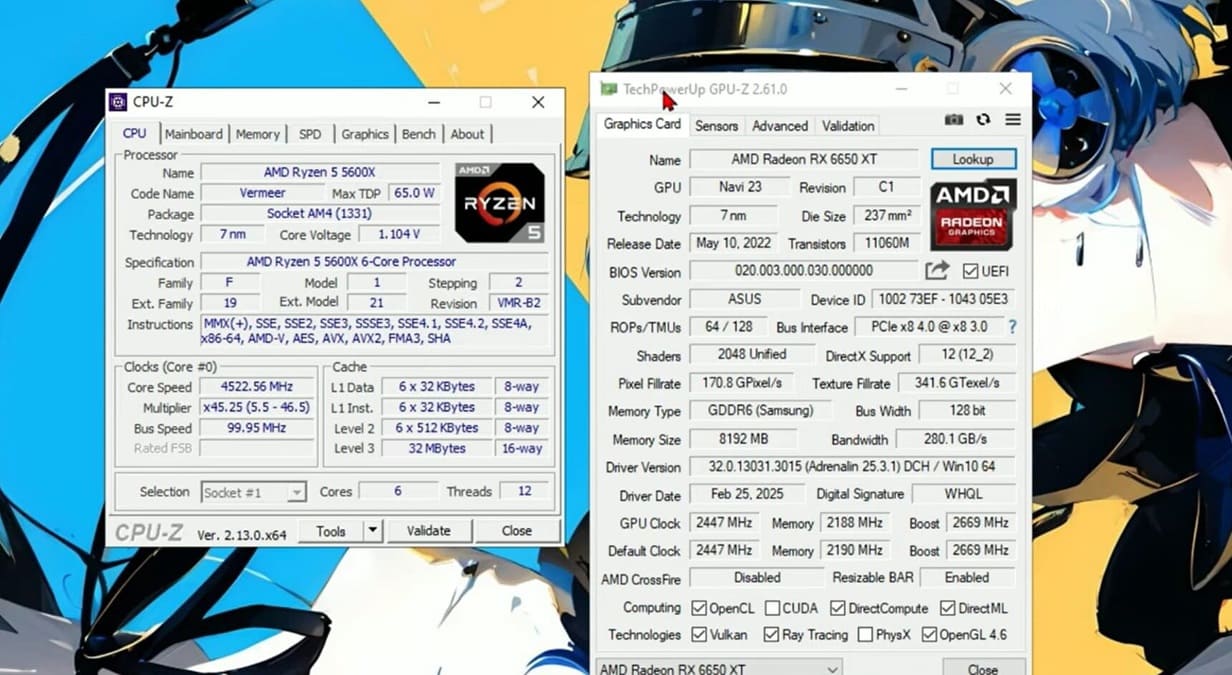
Task: Click the GPU-Z screenshot camera icon
Action: pyautogui.click(x=954, y=120)
